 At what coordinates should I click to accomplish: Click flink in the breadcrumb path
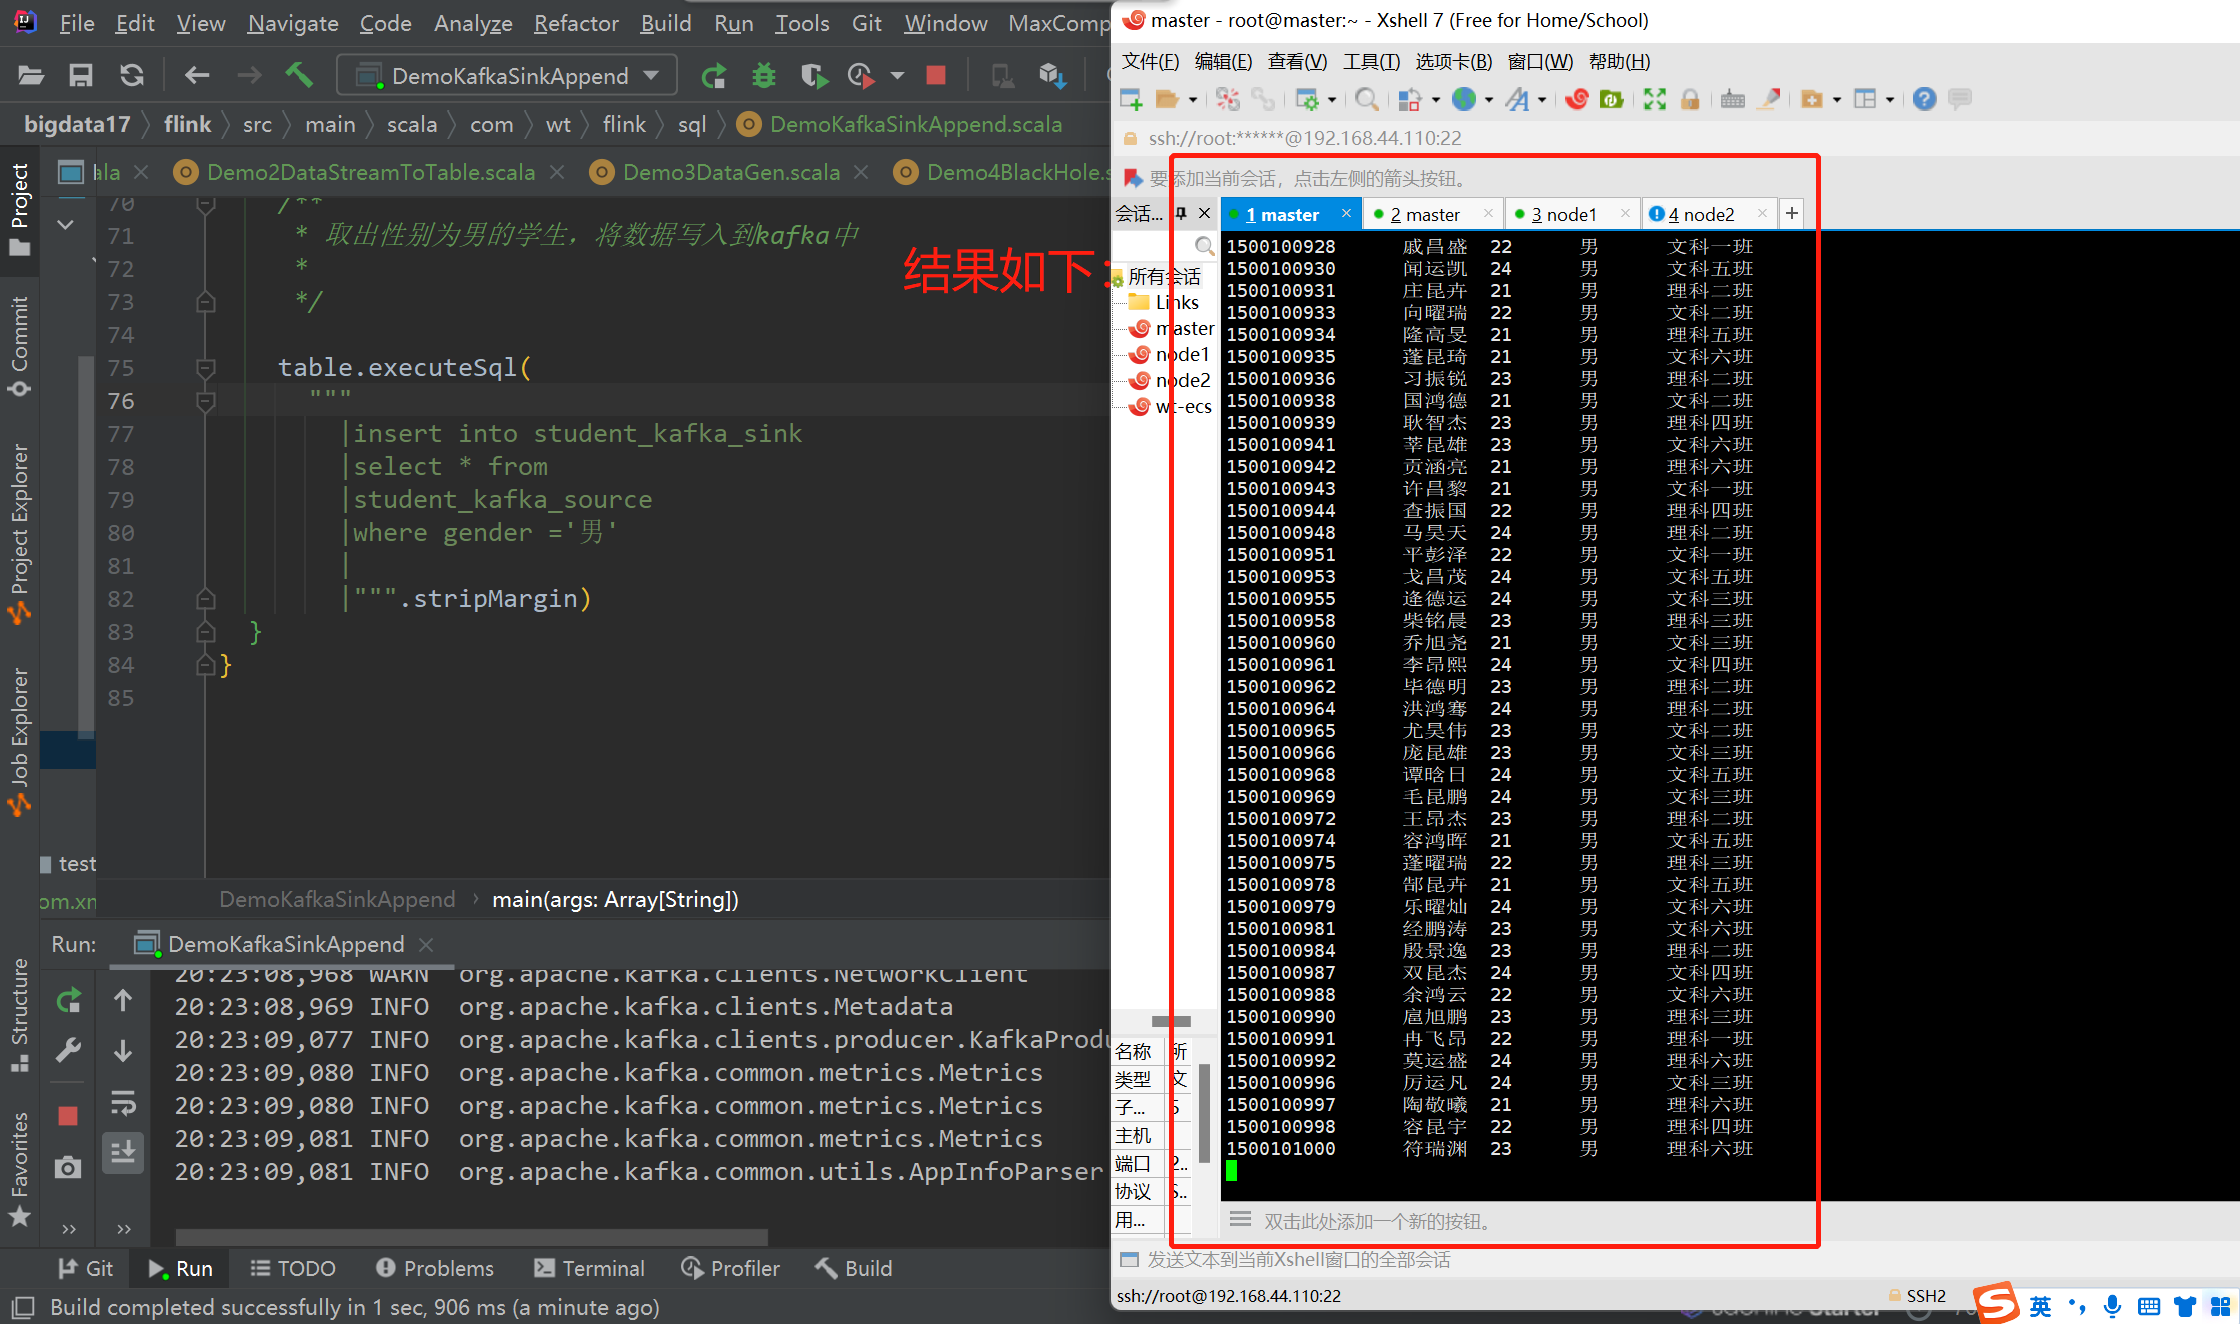click(187, 124)
